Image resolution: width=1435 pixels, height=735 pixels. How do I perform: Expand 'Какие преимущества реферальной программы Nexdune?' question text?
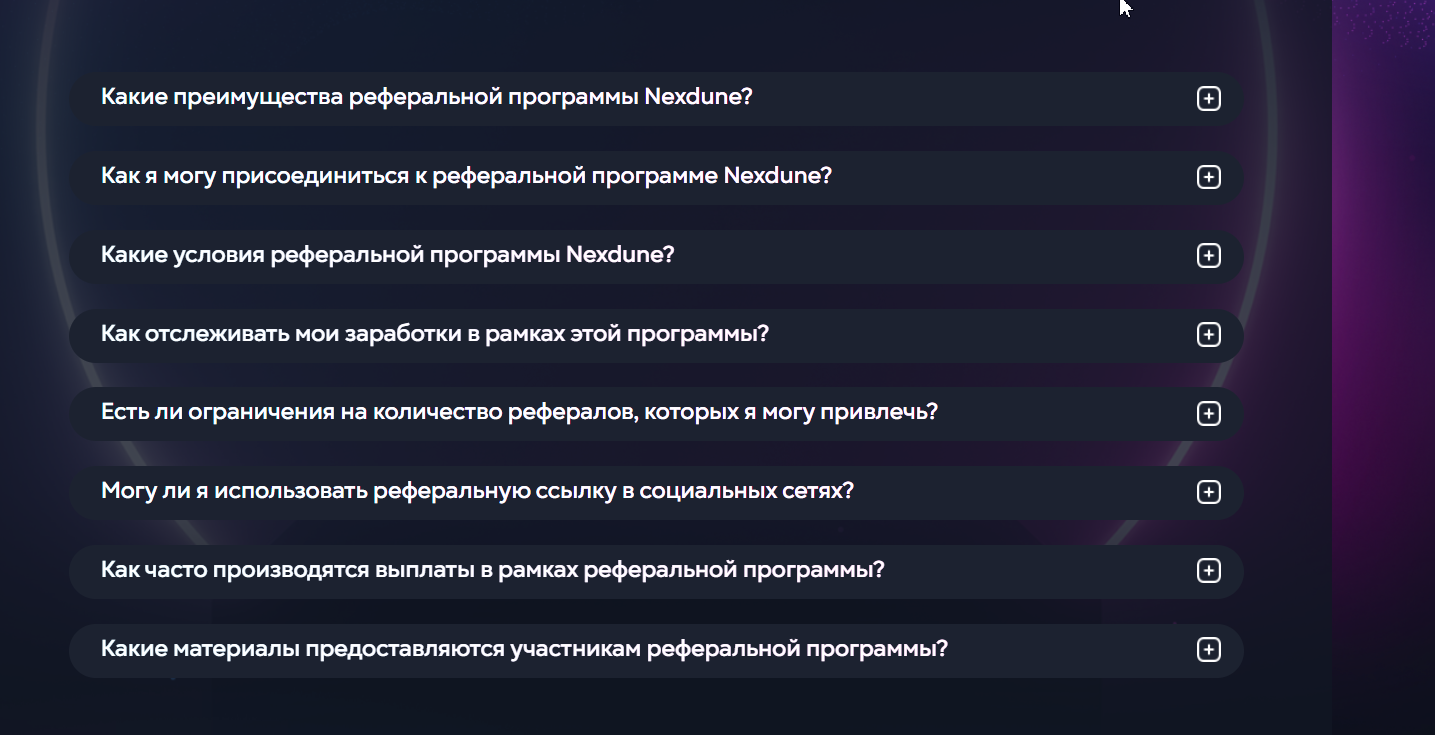click(426, 98)
